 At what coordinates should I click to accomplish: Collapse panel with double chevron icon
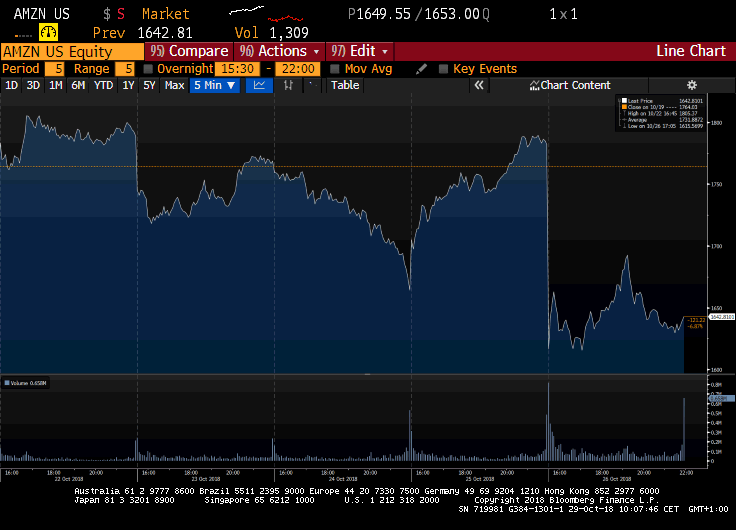click(x=479, y=85)
